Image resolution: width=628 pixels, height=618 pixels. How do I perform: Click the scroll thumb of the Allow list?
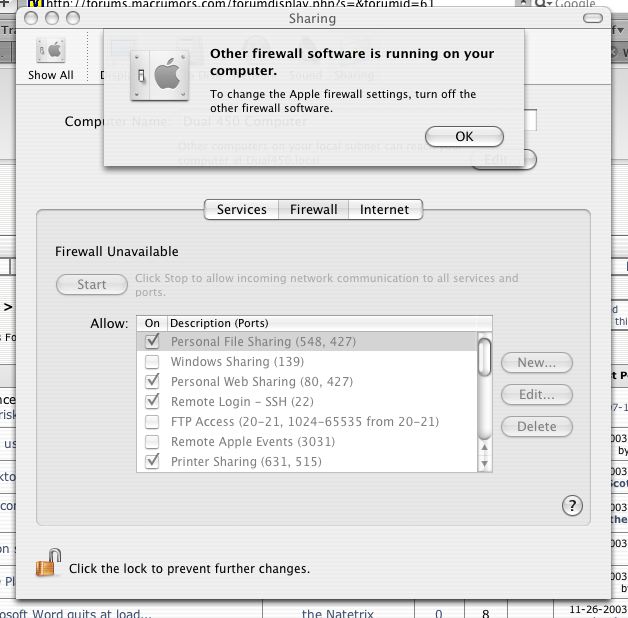485,357
